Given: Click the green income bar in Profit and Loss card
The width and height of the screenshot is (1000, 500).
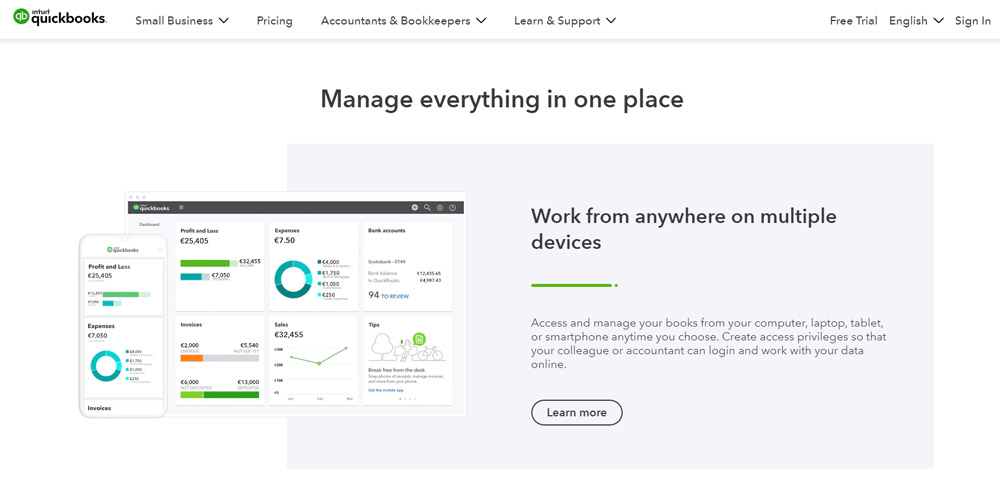Looking at the screenshot, I should click(x=205, y=263).
